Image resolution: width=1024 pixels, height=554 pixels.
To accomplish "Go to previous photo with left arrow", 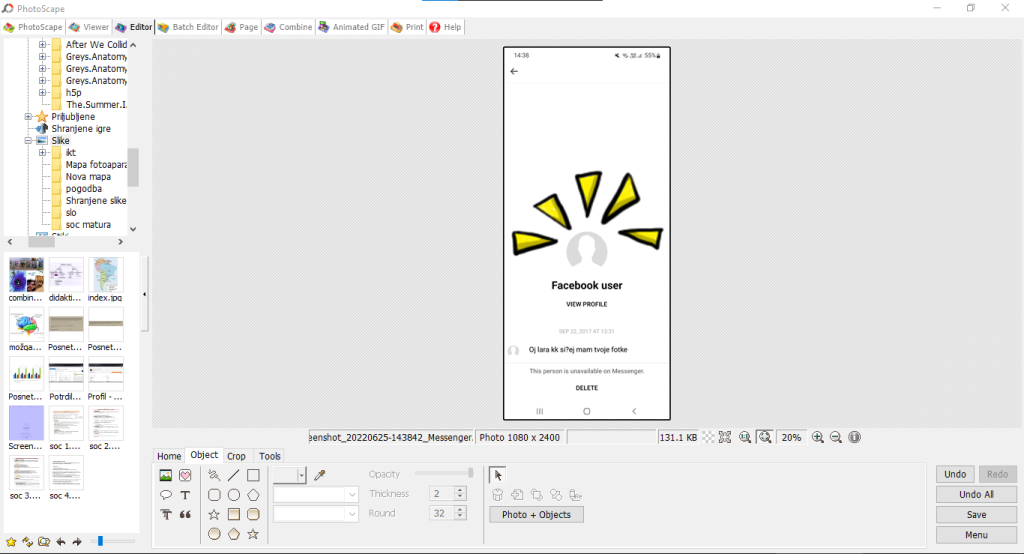I will tap(61, 542).
